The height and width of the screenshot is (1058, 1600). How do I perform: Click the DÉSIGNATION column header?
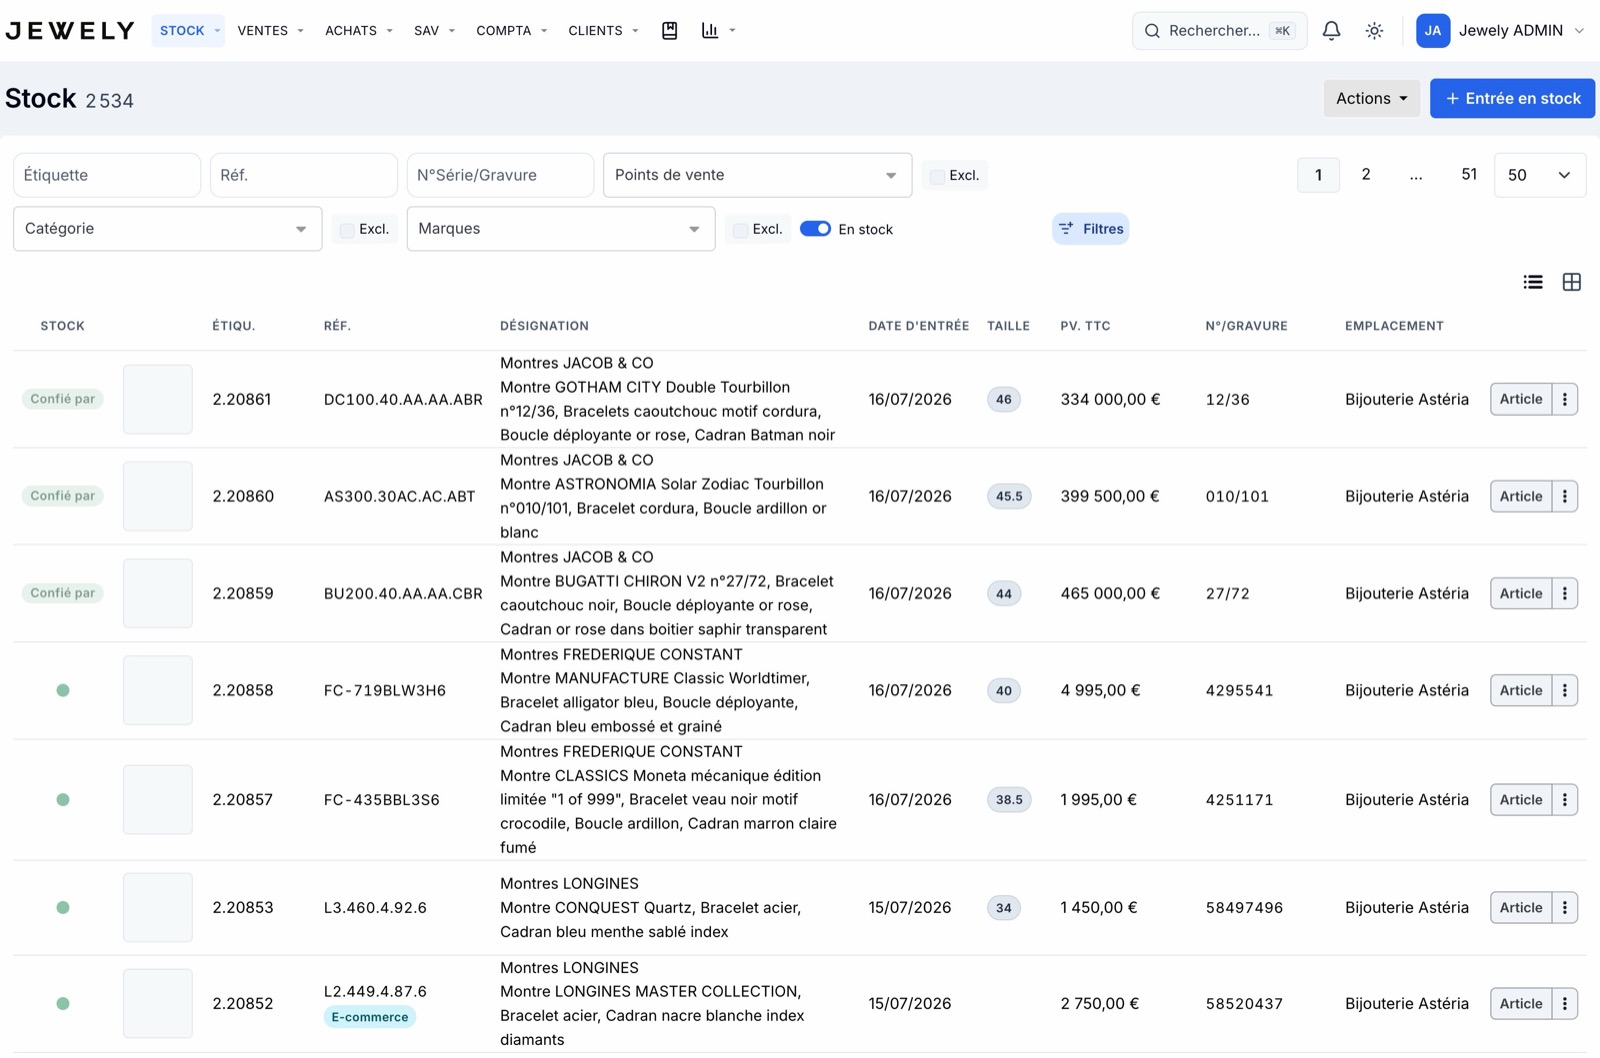point(544,326)
